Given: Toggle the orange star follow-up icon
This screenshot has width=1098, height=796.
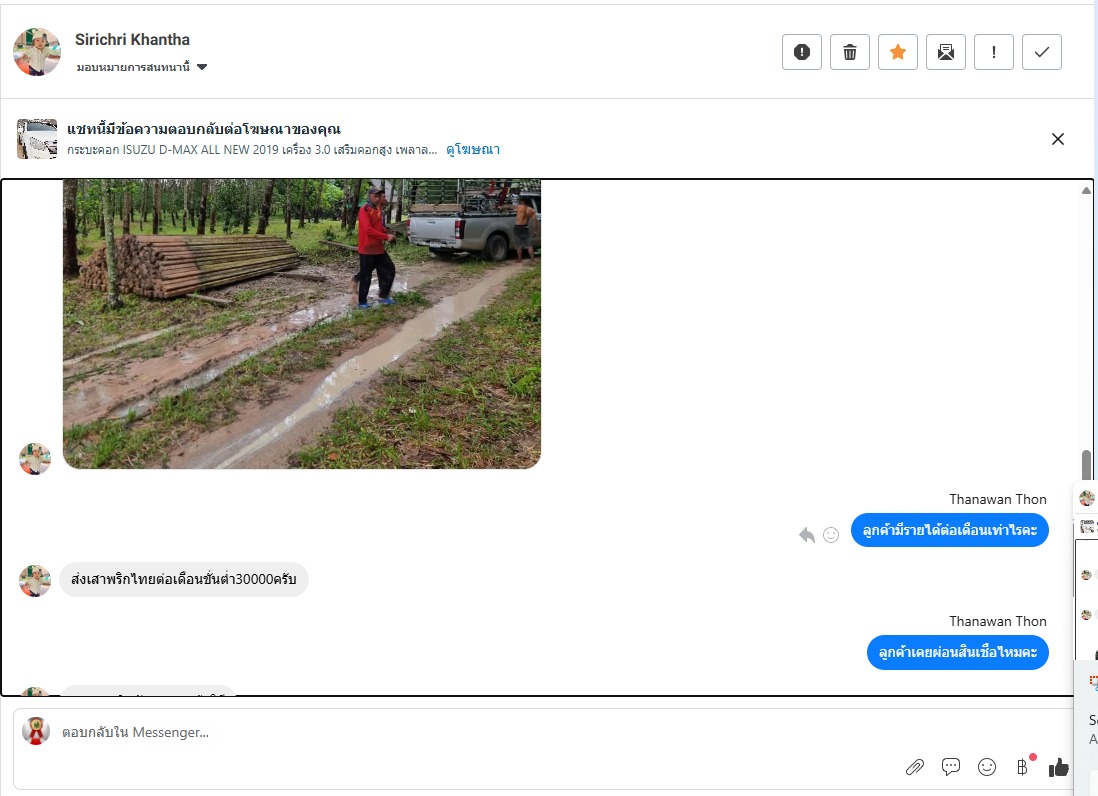Looking at the screenshot, I should (898, 52).
